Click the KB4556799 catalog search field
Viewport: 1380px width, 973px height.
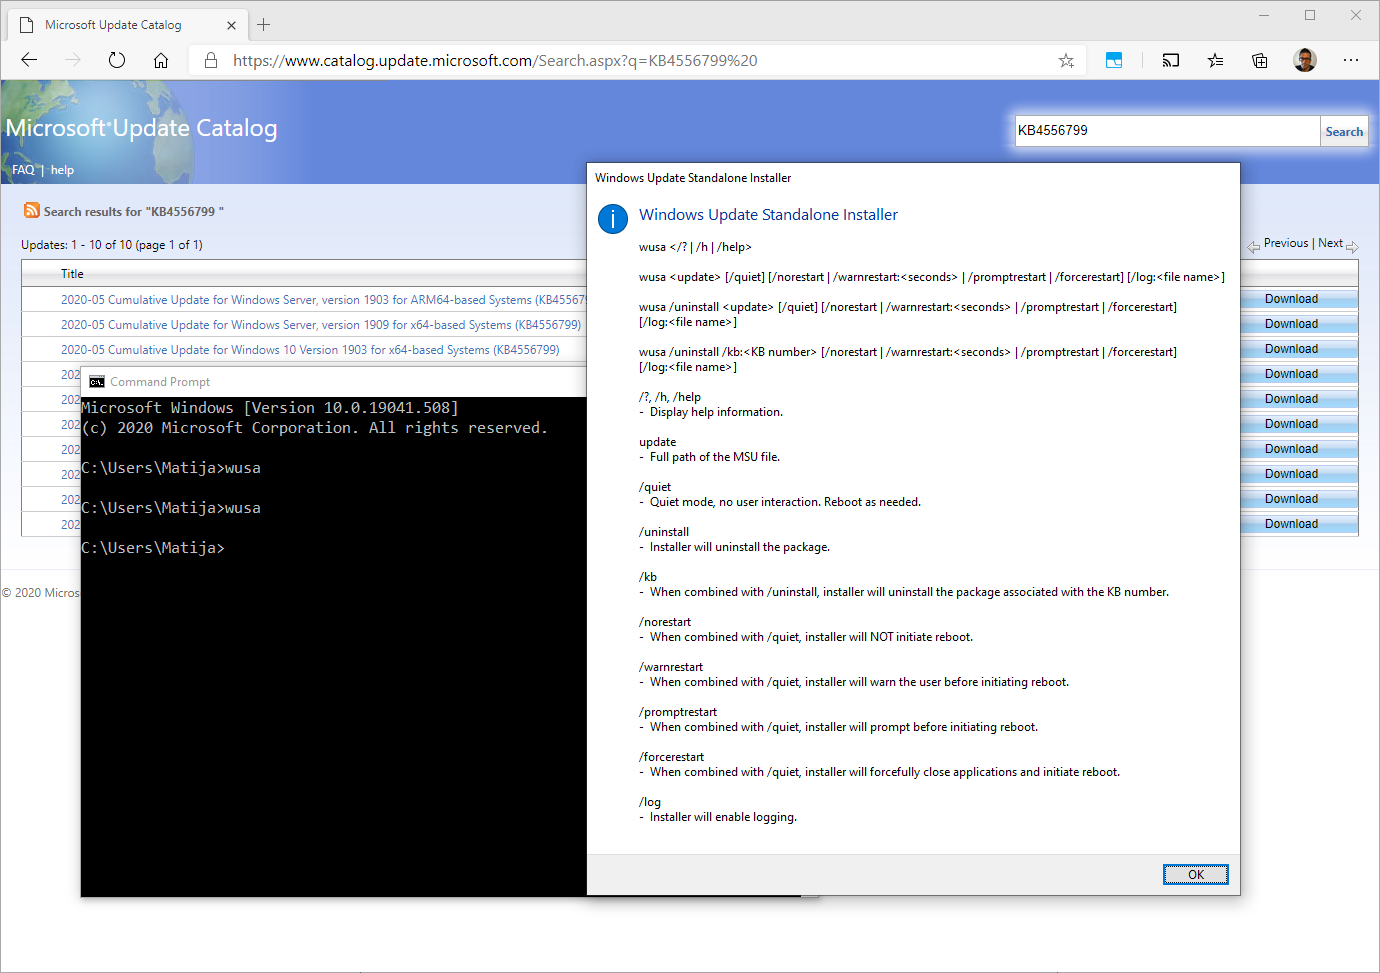click(x=1167, y=131)
